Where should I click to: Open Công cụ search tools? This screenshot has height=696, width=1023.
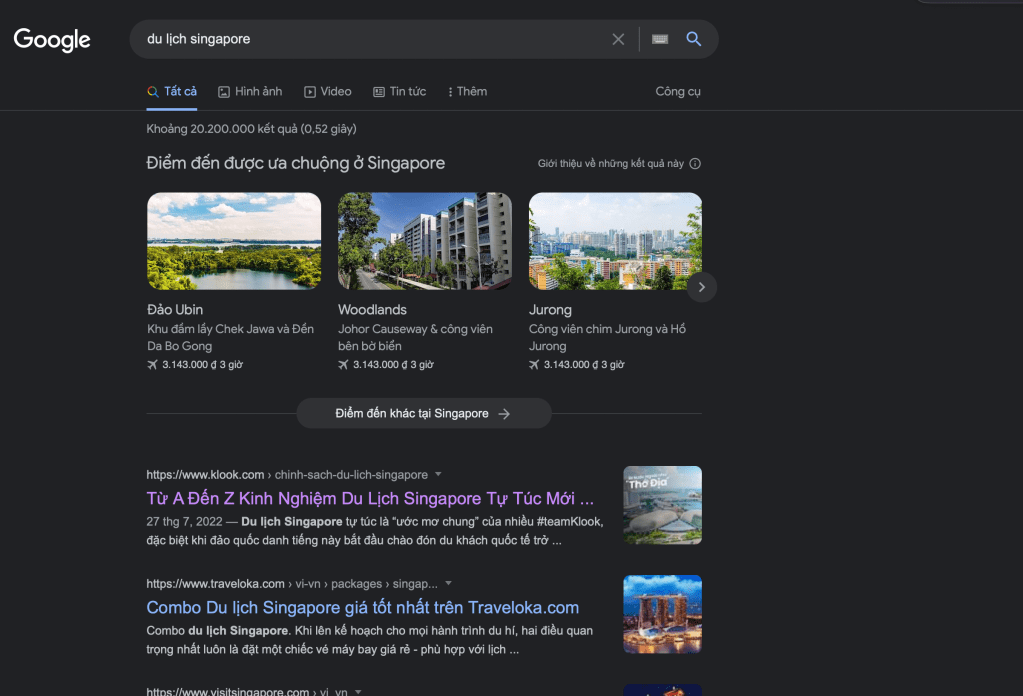coord(678,91)
